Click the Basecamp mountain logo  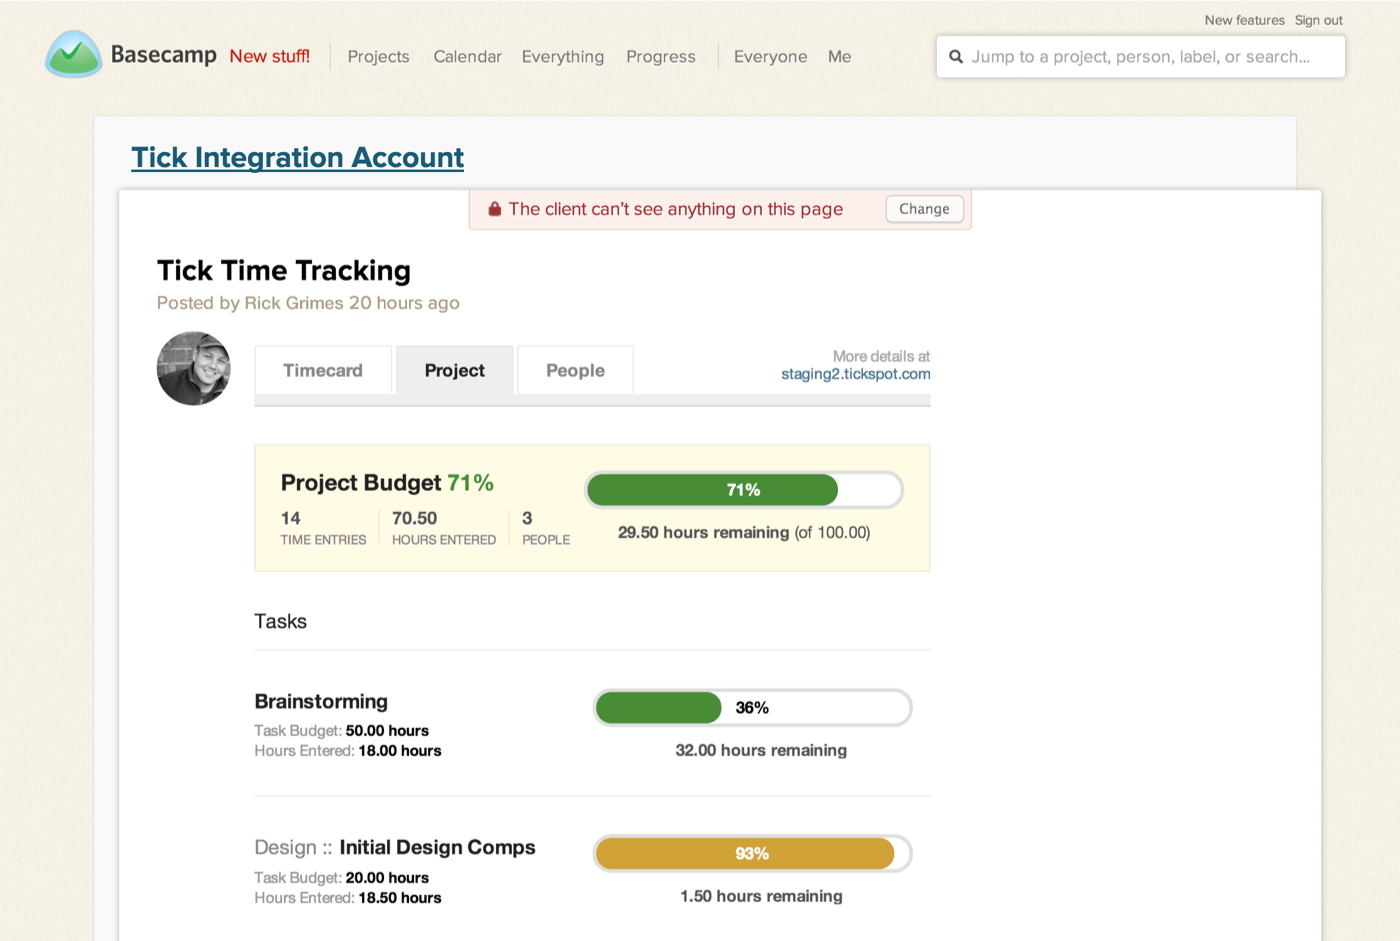[x=72, y=55]
